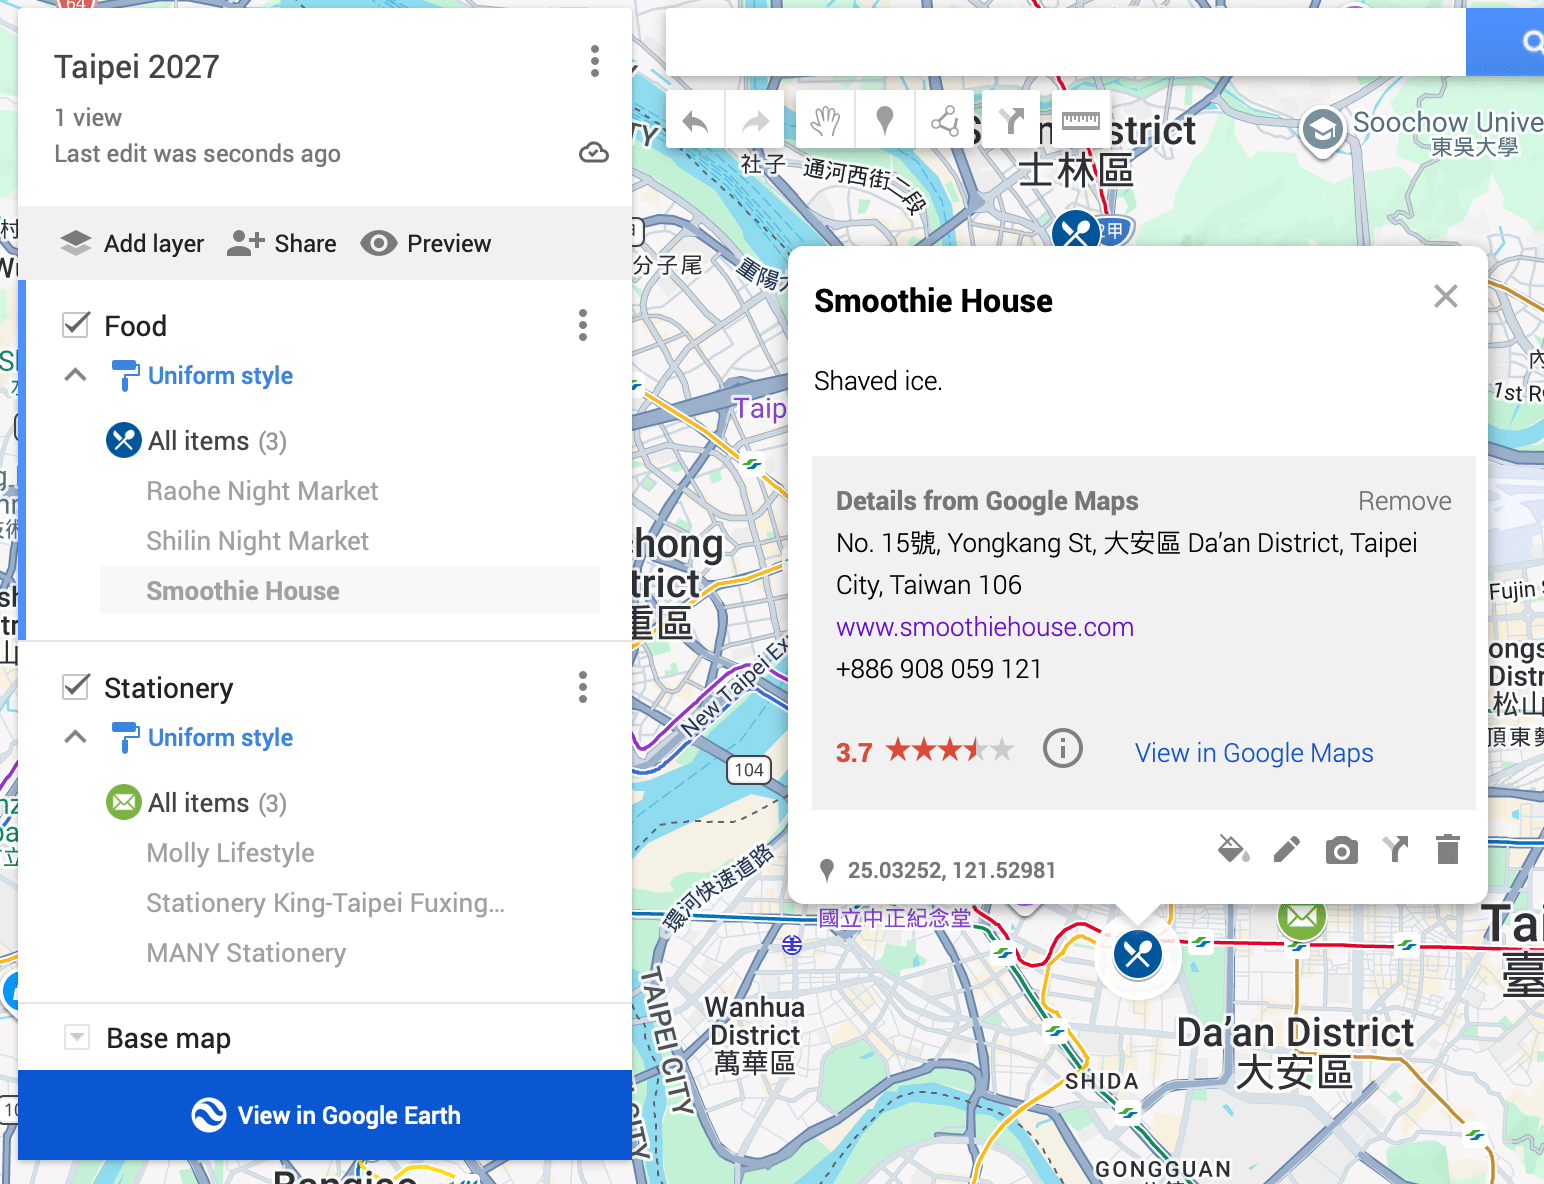
Task: Click the Smoothie House marker on the map
Action: click(x=1138, y=954)
